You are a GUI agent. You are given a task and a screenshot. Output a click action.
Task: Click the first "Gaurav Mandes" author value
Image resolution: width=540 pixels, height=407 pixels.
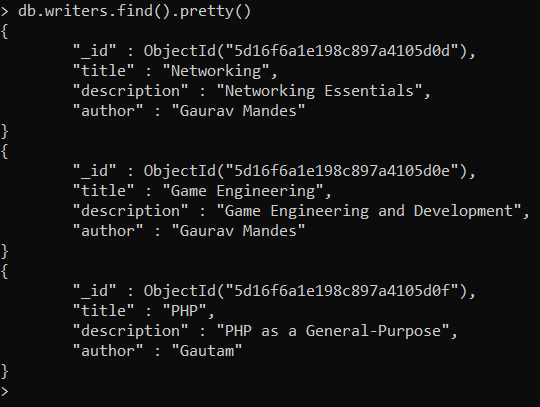(238, 111)
